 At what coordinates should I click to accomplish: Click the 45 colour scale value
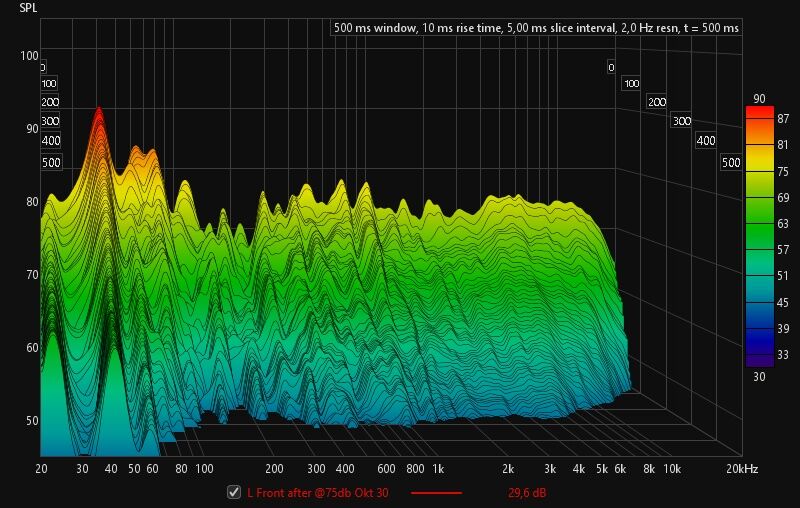tap(783, 302)
